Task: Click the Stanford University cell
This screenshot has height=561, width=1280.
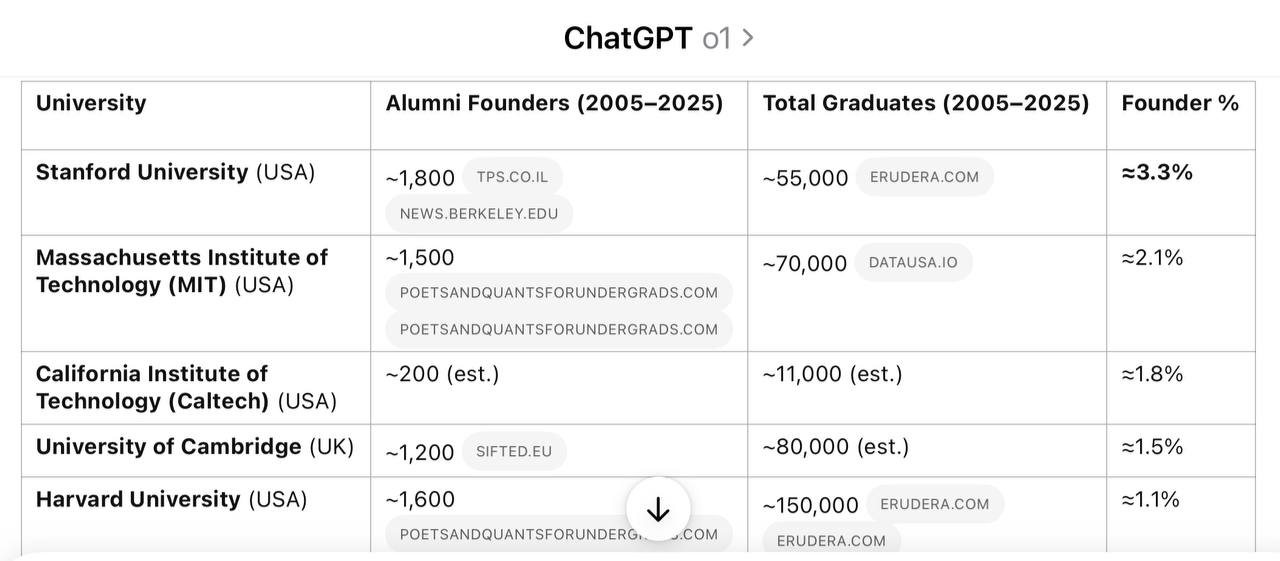Action: coord(196,193)
